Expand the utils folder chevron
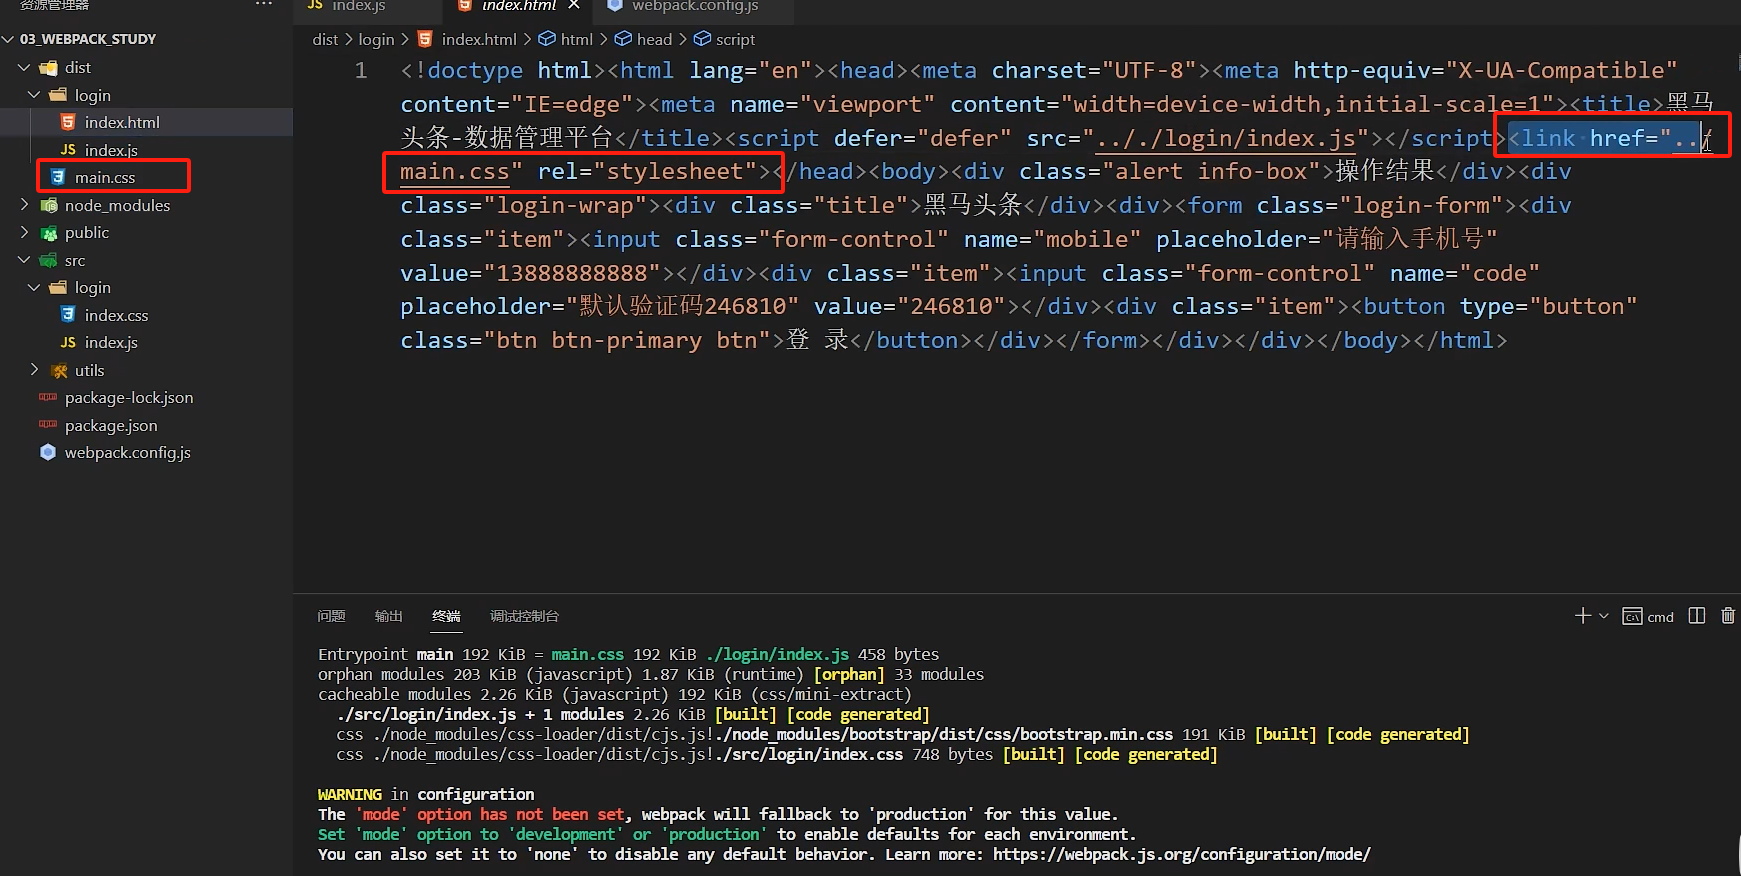1741x876 pixels. tap(34, 370)
